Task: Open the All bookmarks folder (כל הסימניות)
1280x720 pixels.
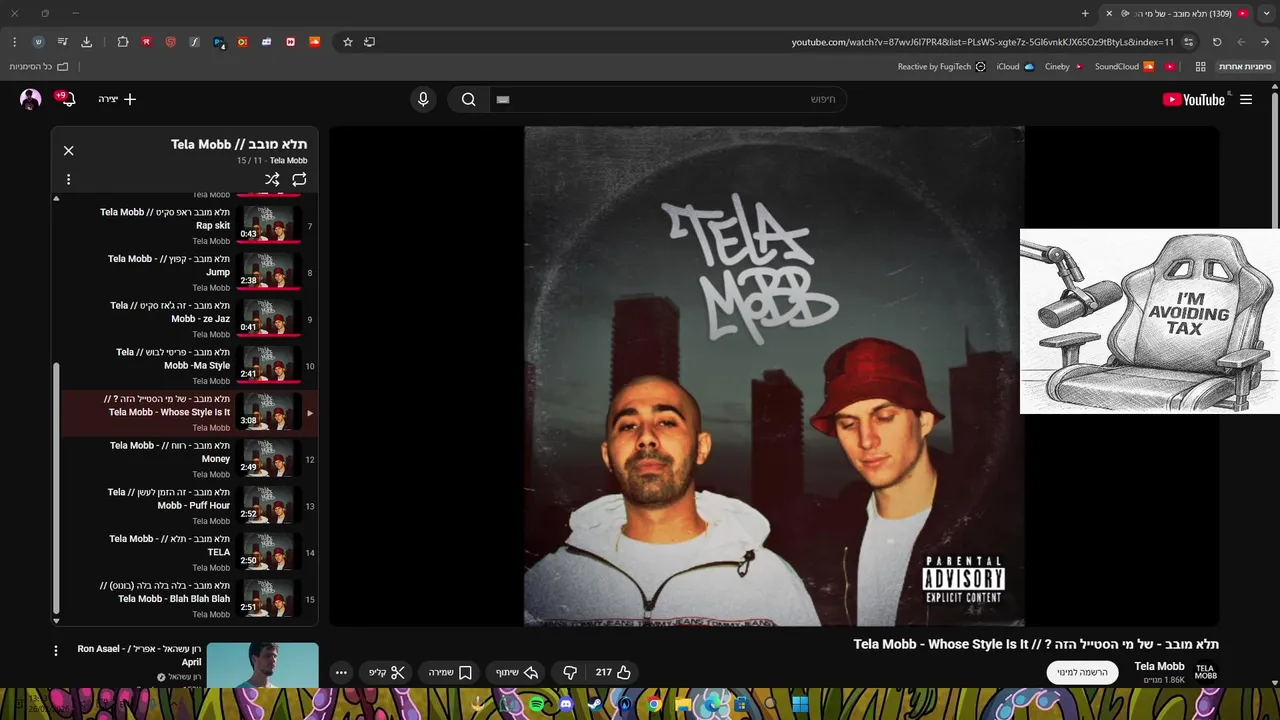Action: point(38,67)
